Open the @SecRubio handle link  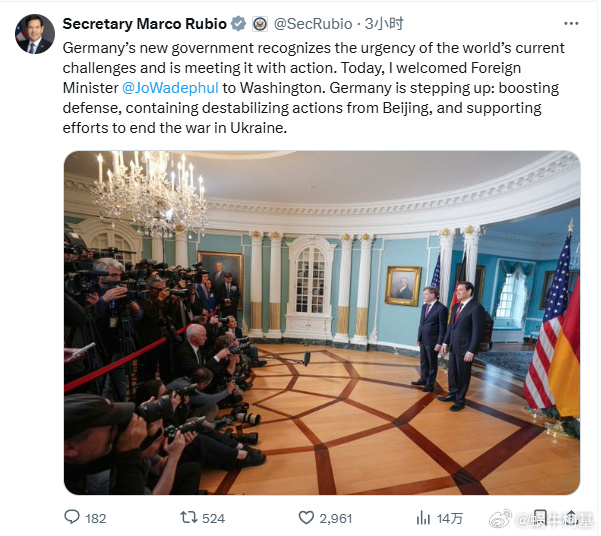(313, 24)
